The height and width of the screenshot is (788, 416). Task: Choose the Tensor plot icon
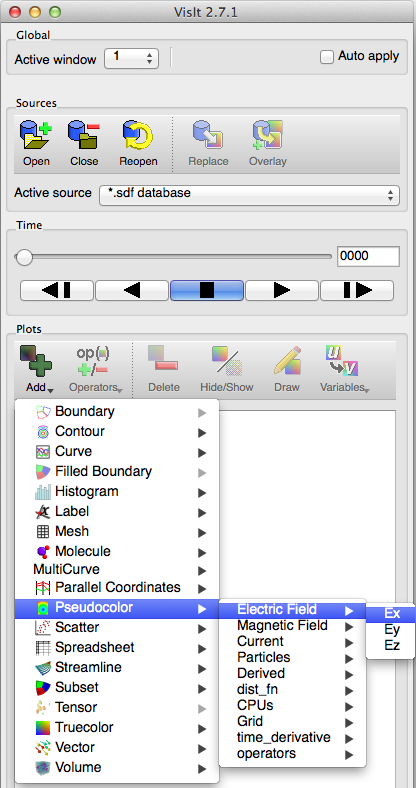43,708
